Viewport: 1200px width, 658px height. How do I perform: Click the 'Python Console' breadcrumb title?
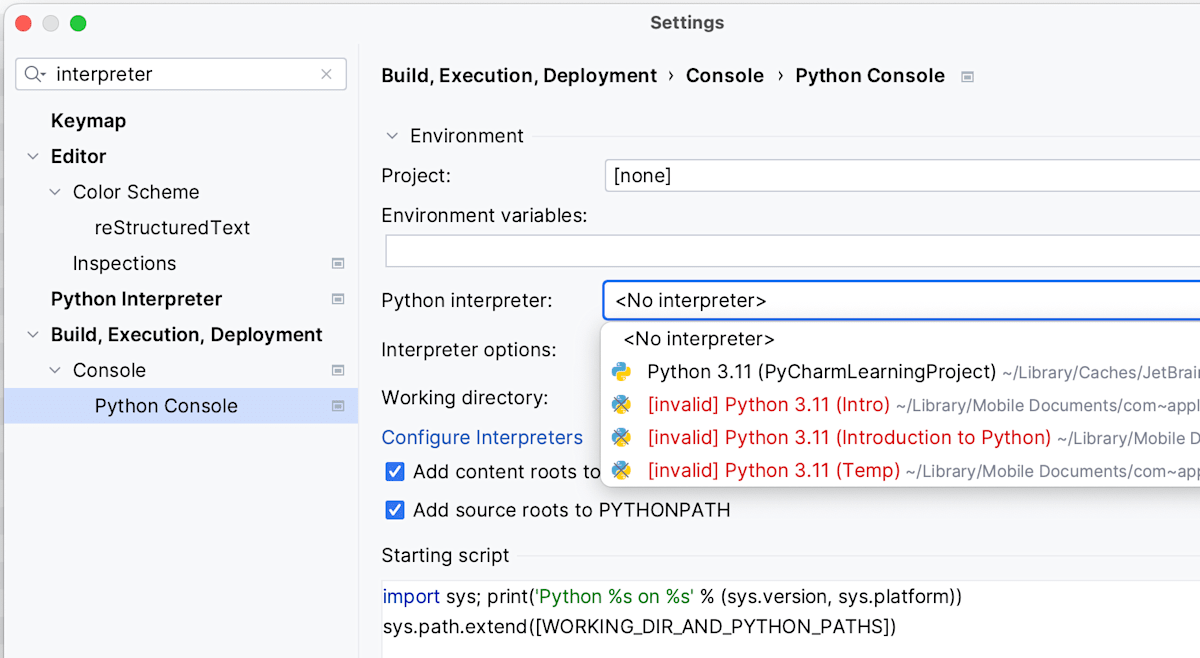pos(870,76)
